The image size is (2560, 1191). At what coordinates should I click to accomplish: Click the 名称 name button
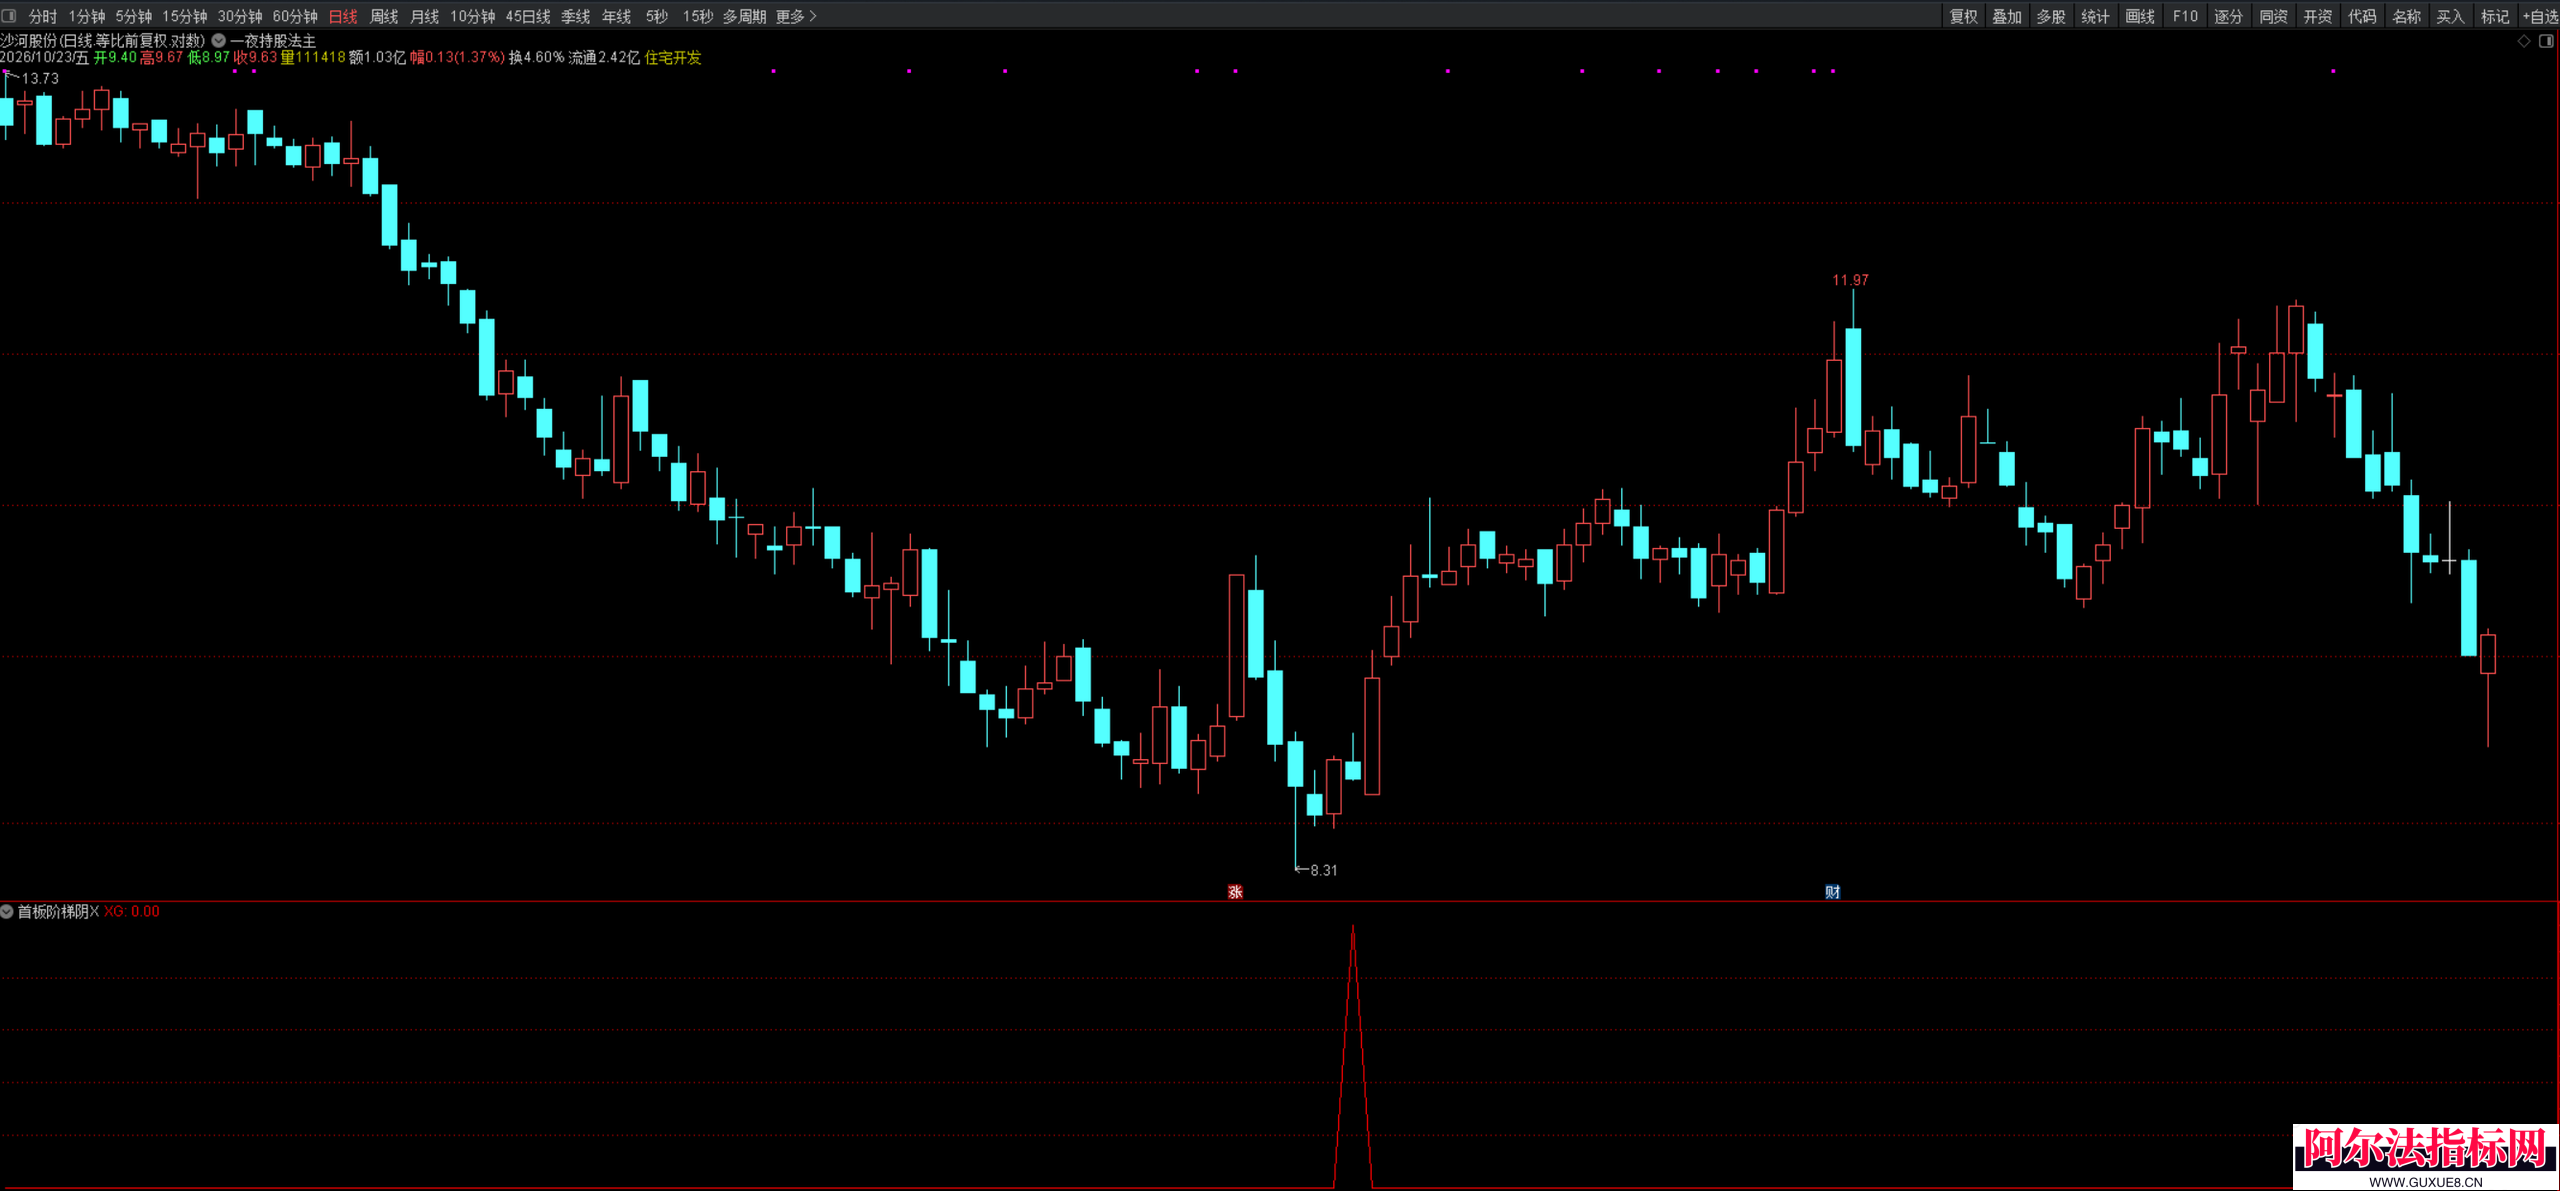2407,16
